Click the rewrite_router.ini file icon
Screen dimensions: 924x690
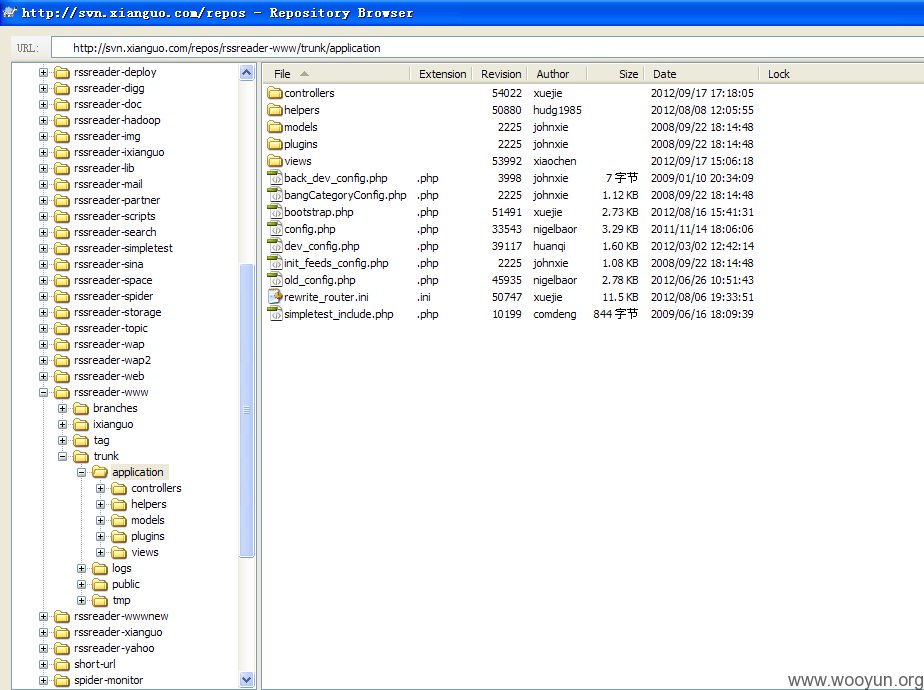tap(275, 297)
